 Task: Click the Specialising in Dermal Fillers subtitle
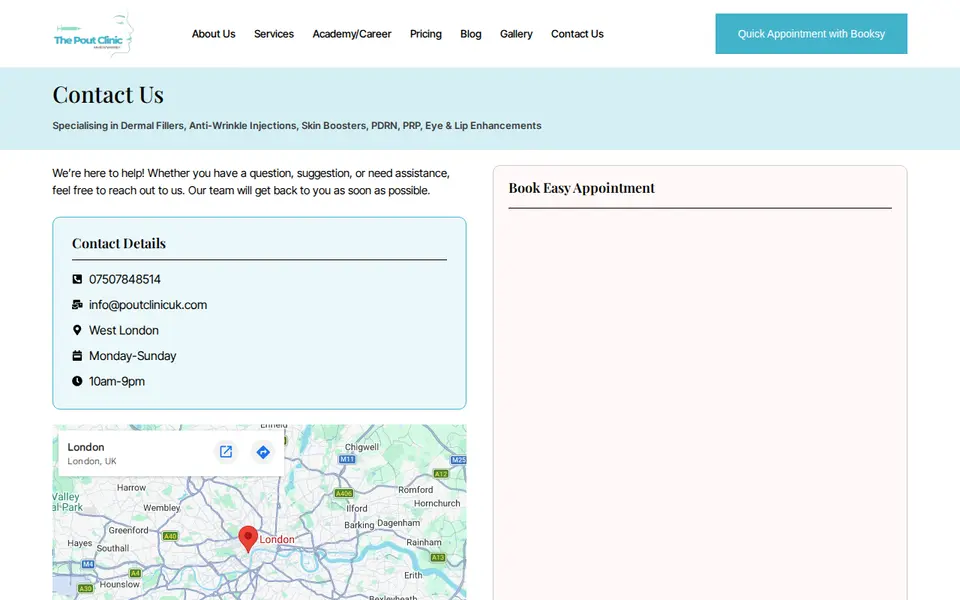point(297,126)
